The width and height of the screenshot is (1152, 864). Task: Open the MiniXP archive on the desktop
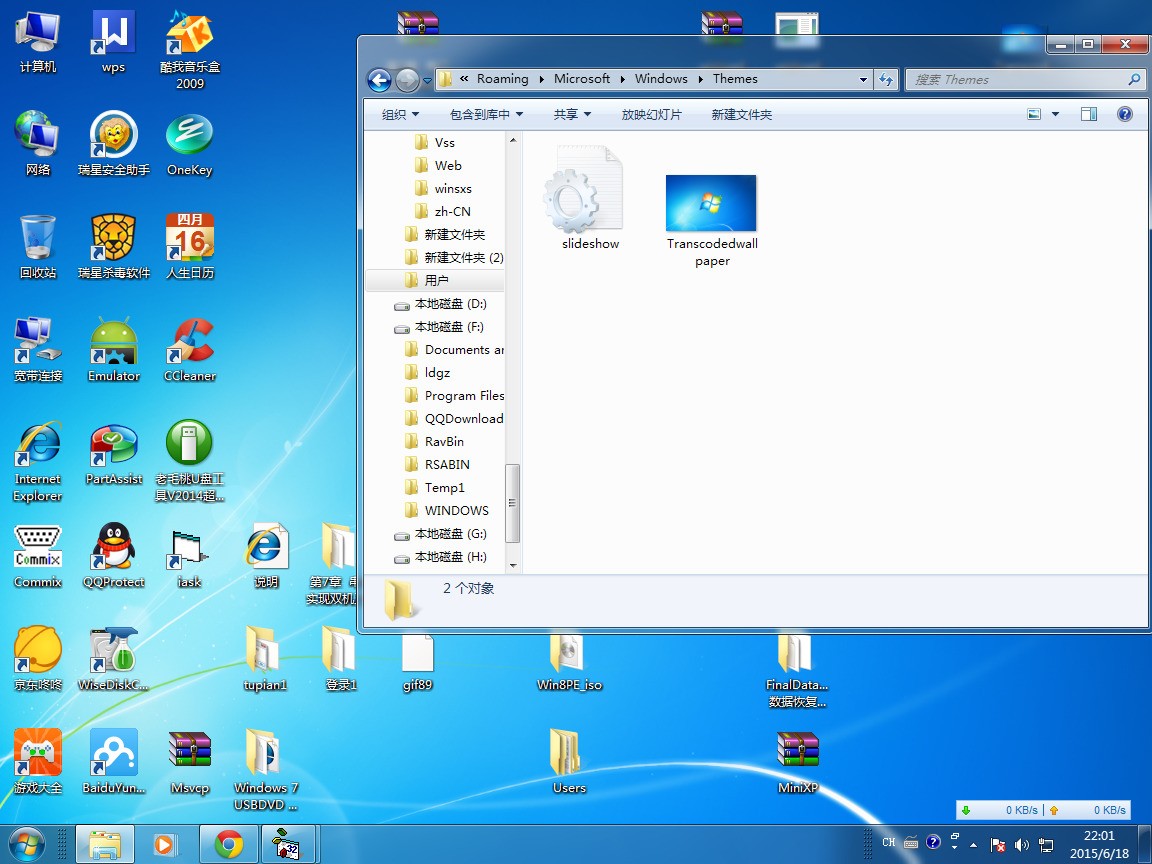pyautogui.click(x=797, y=761)
